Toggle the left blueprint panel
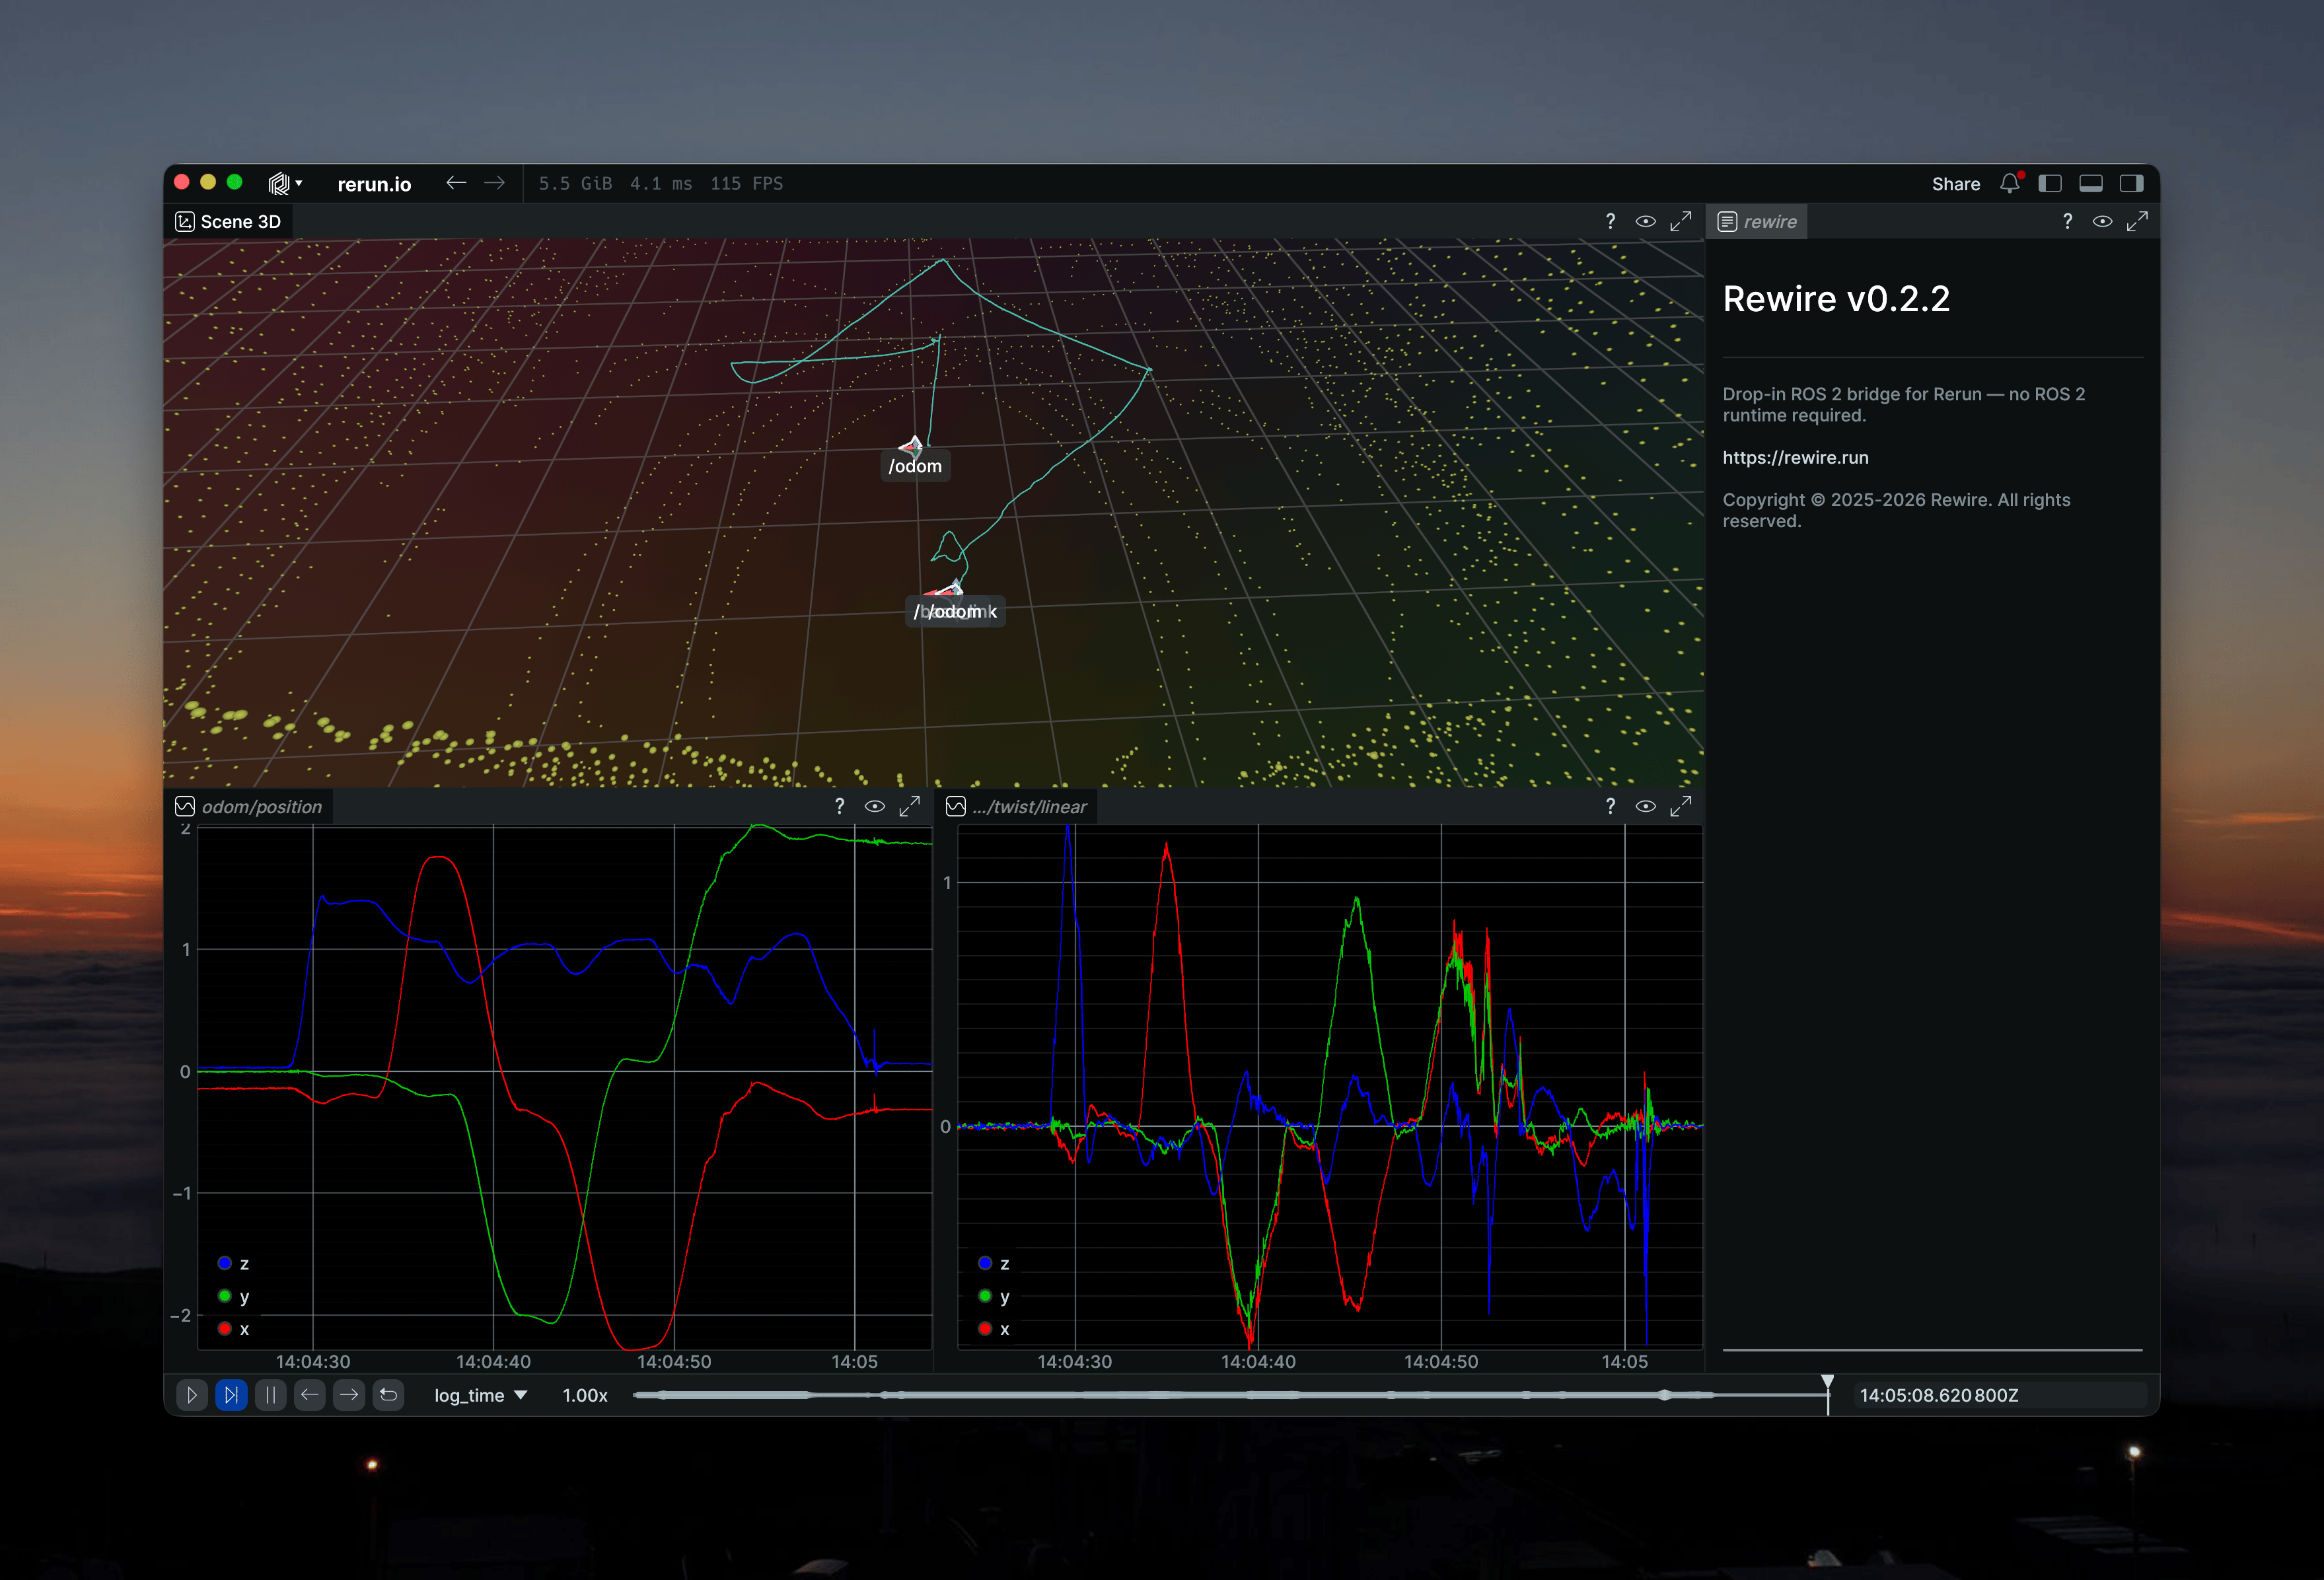2324x1580 pixels. point(2050,183)
